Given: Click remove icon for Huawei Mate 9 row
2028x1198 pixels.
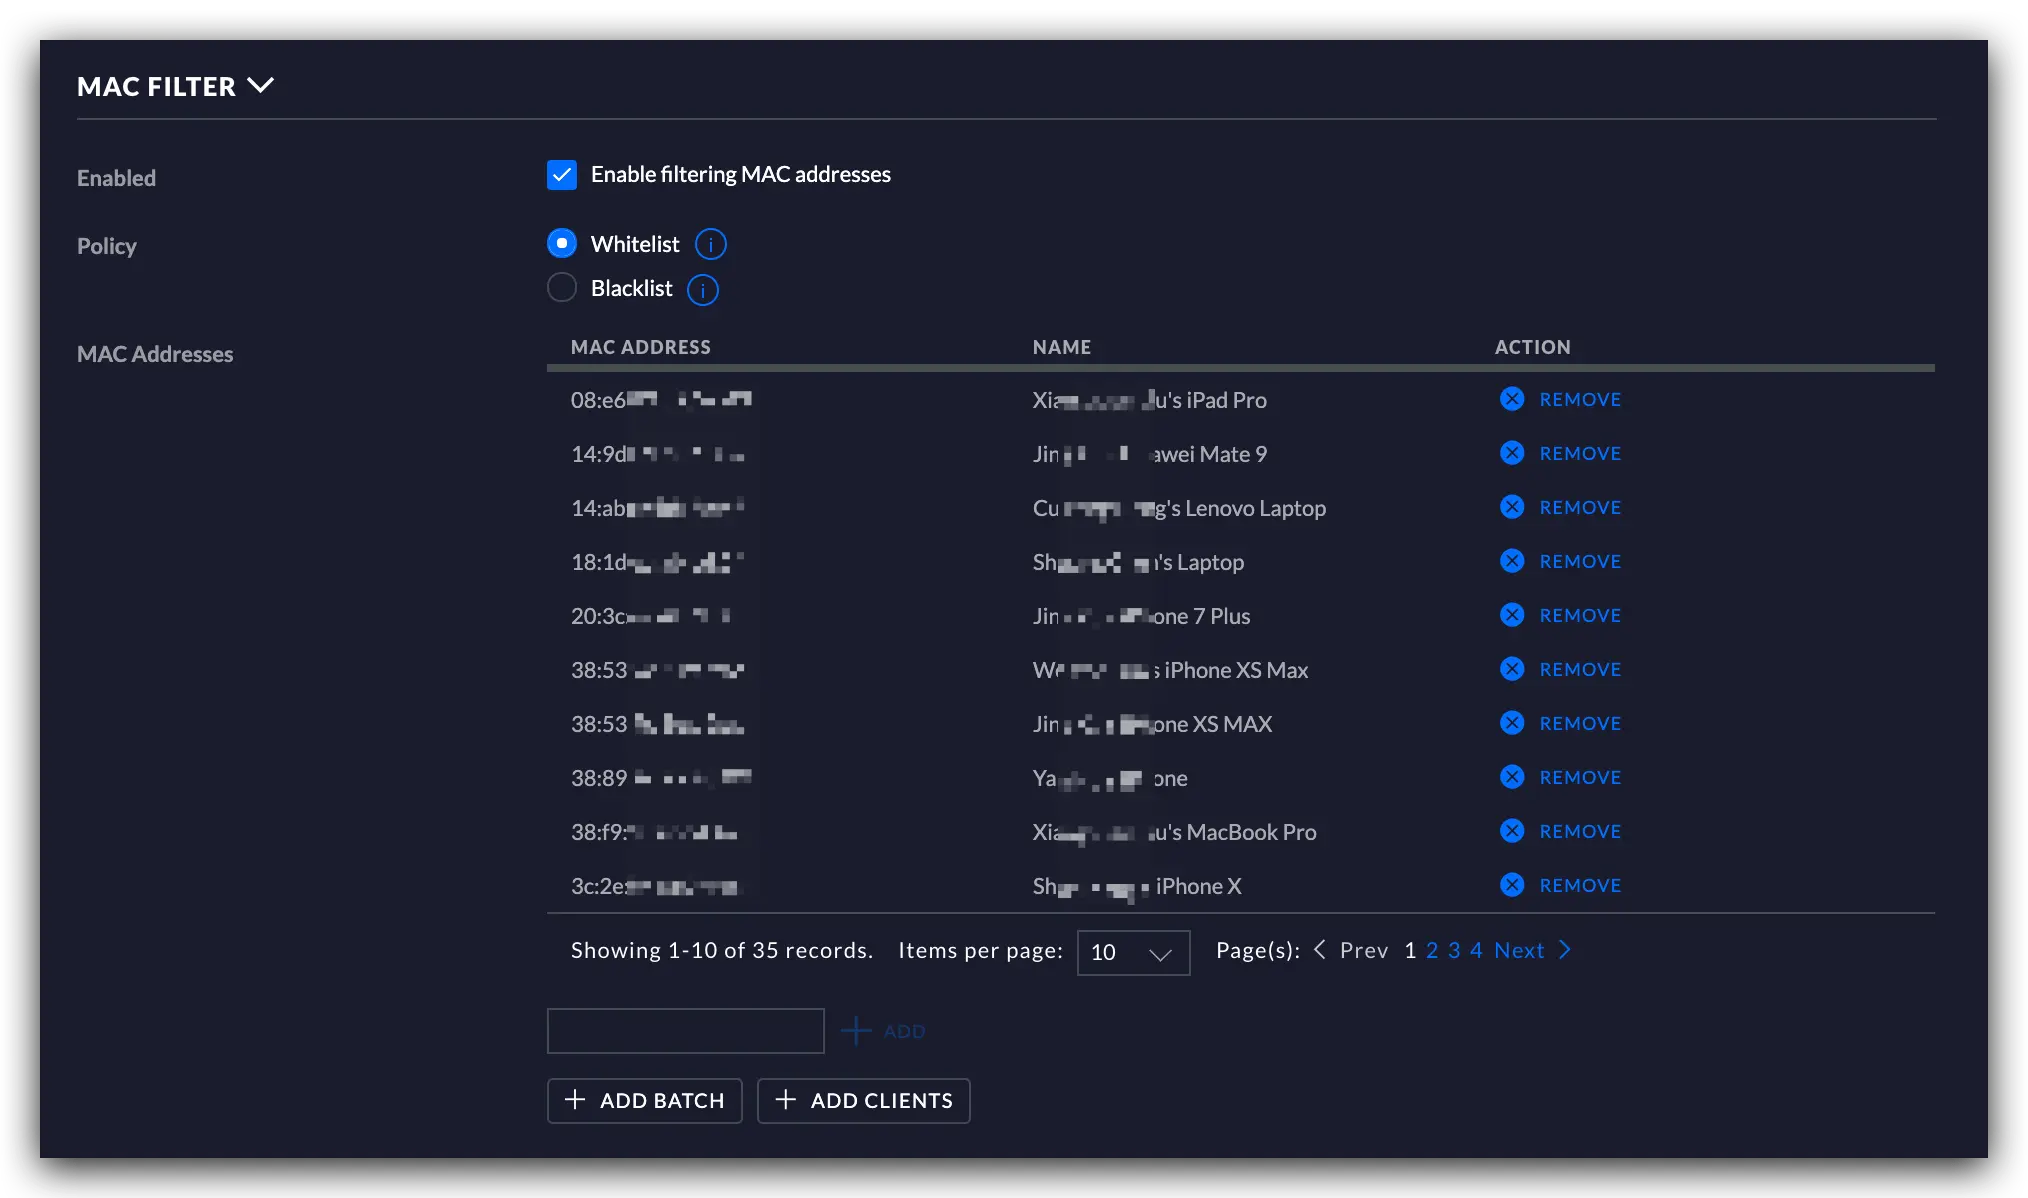Looking at the screenshot, I should (x=1512, y=453).
